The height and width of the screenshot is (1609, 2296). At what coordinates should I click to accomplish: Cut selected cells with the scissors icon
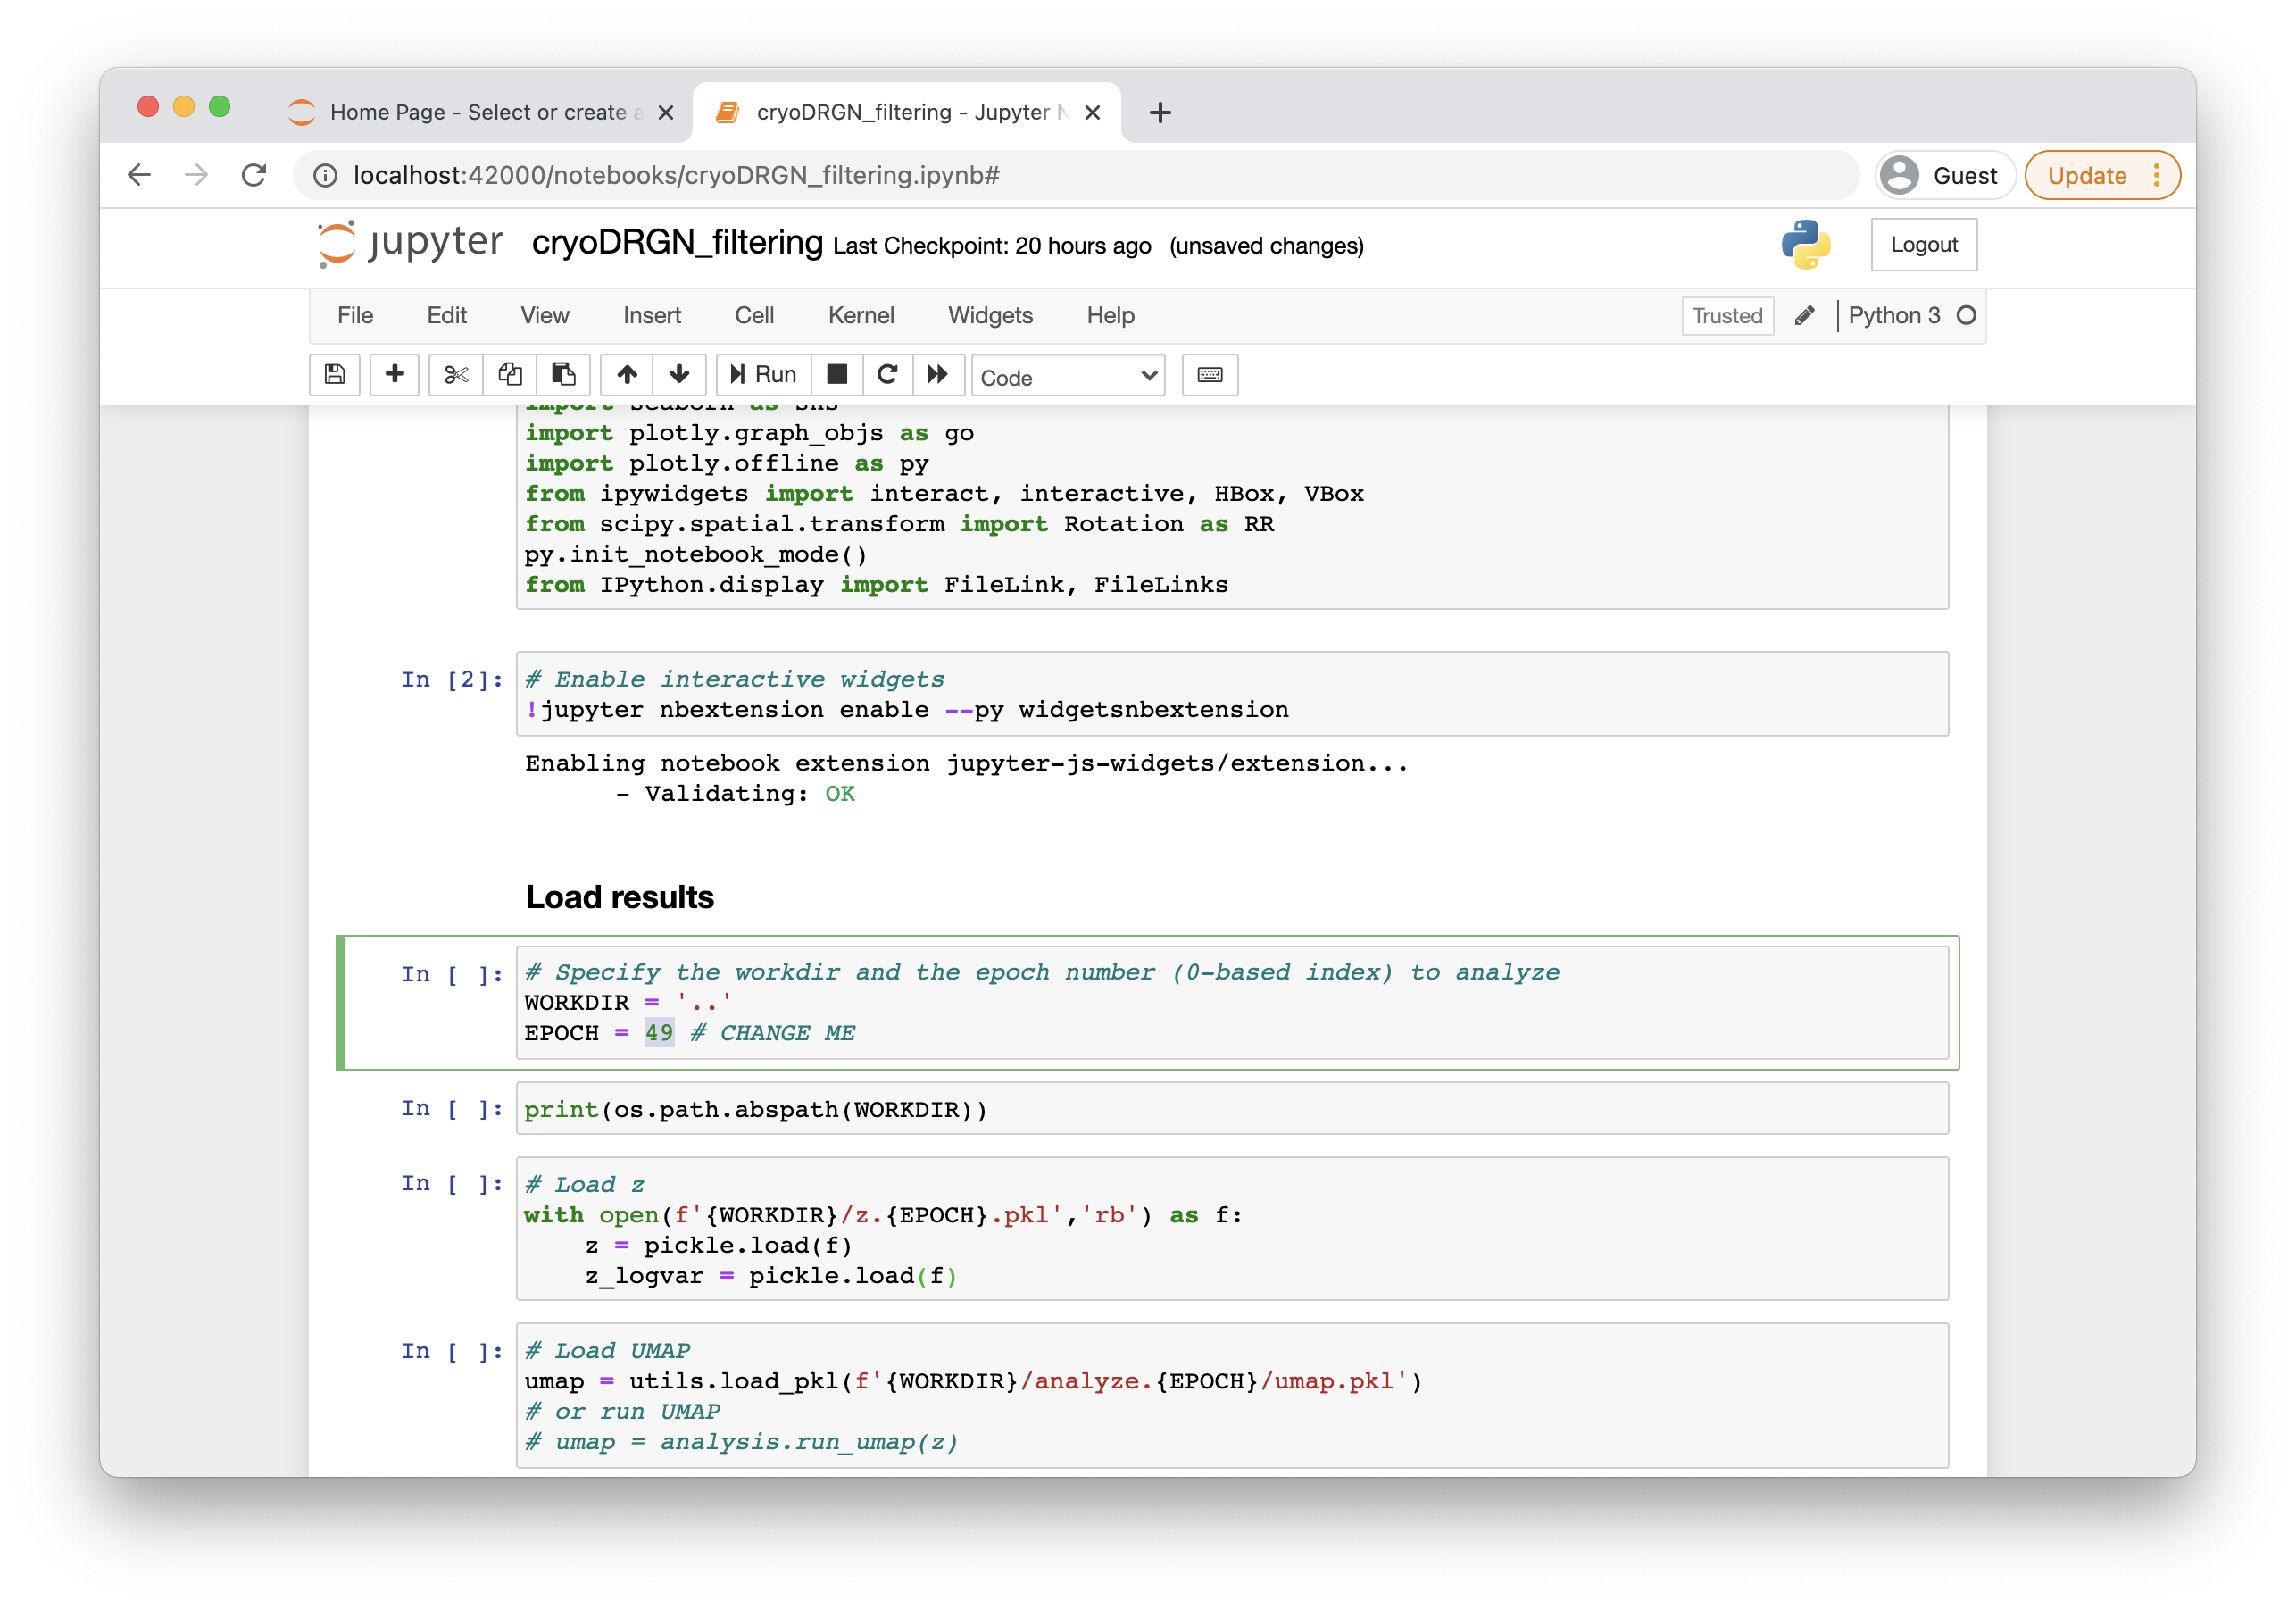pos(456,375)
